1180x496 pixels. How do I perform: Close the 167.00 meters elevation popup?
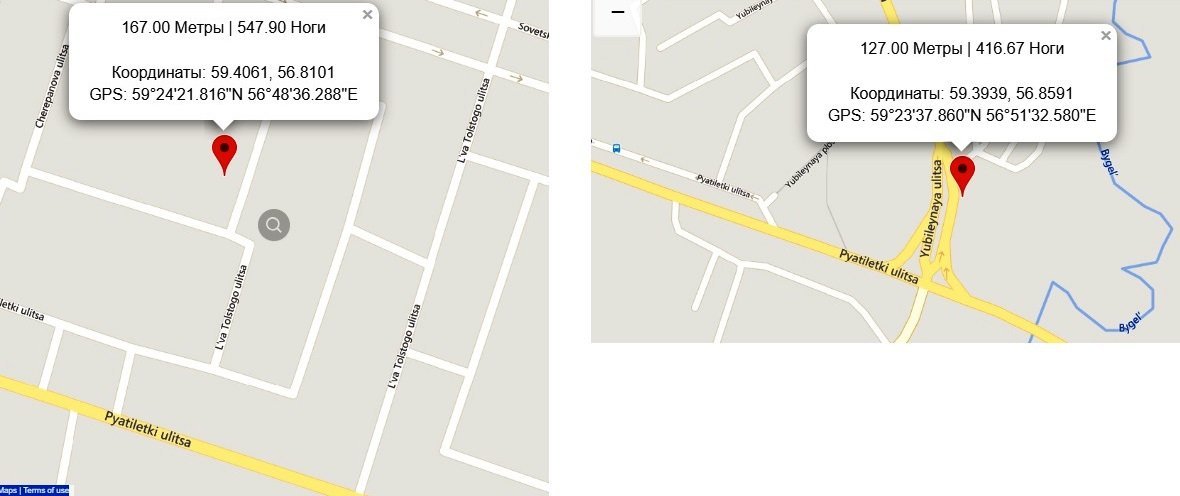click(x=367, y=14)
